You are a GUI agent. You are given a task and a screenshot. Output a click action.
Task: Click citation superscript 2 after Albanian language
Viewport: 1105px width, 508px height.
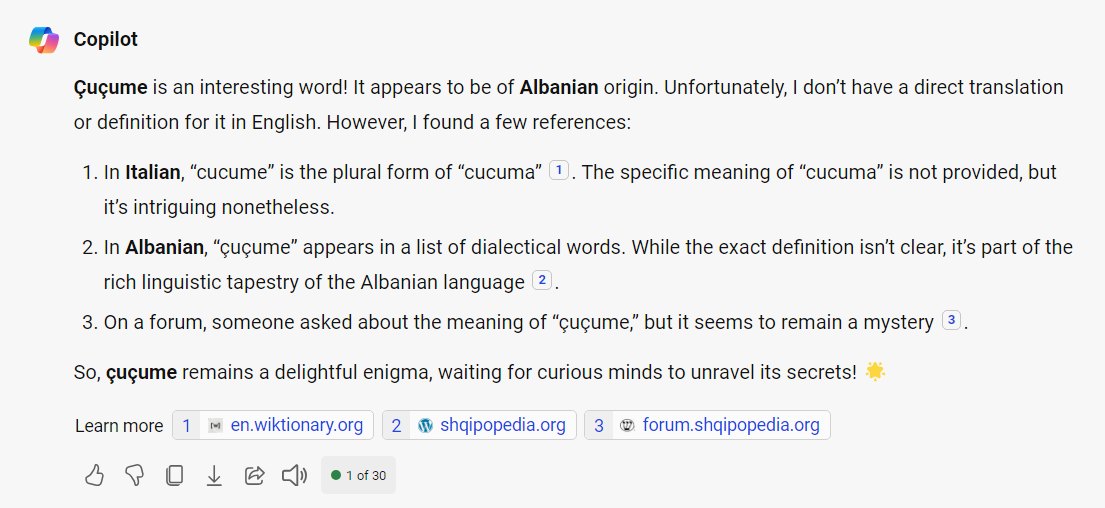[x=541, y=280]
